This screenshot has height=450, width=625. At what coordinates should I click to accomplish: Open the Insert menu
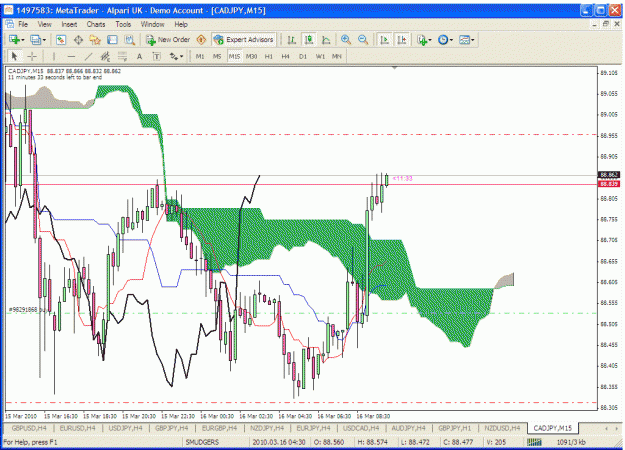pos(69,24)
